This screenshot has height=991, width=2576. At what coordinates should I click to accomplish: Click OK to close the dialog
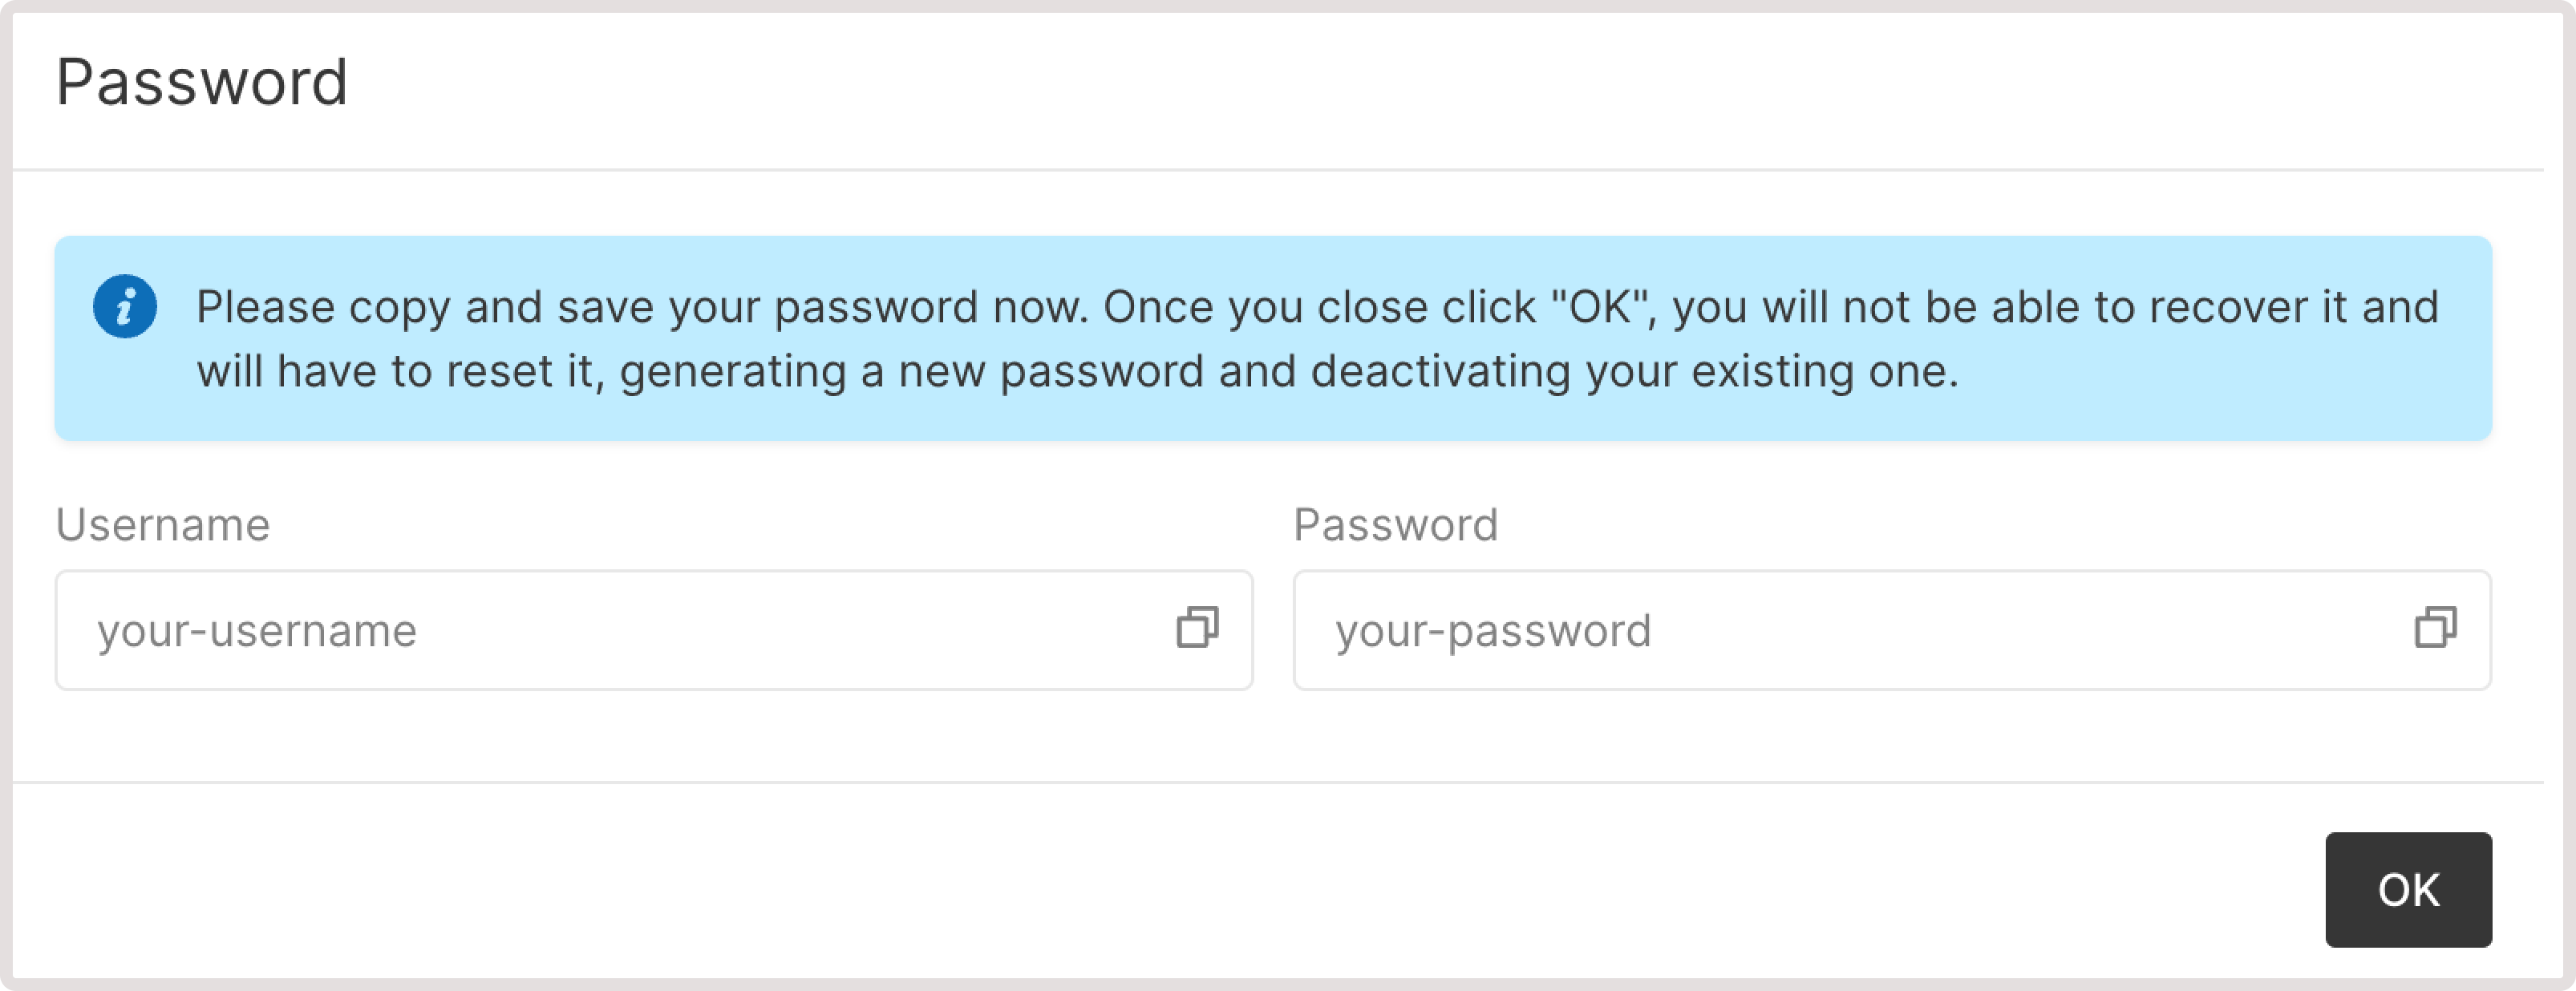2408,889
